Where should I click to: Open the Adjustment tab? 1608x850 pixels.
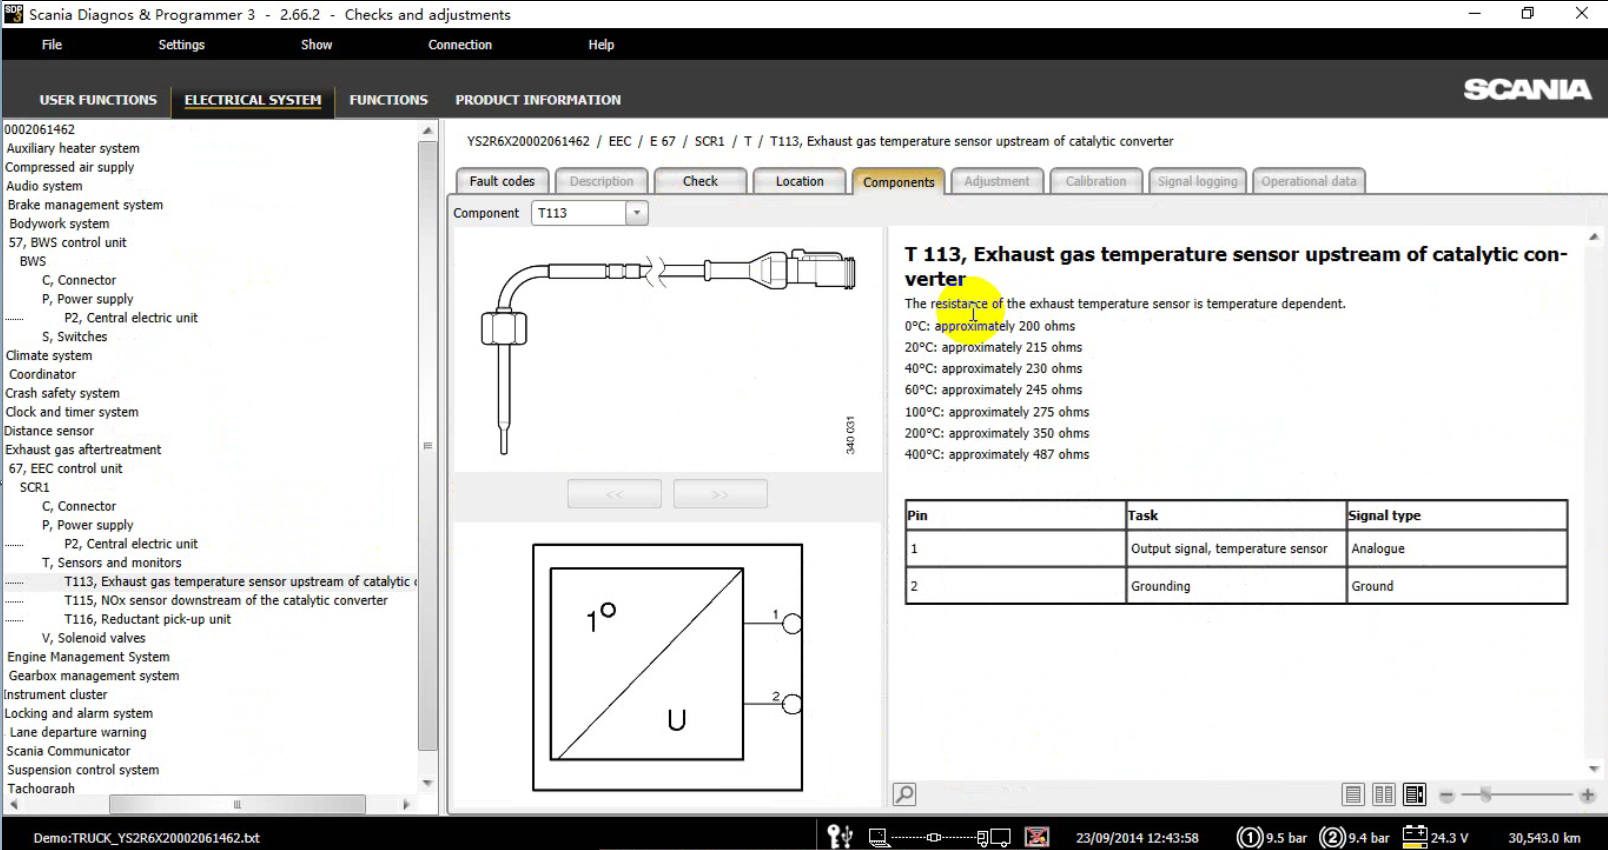(x=997, y=181)
